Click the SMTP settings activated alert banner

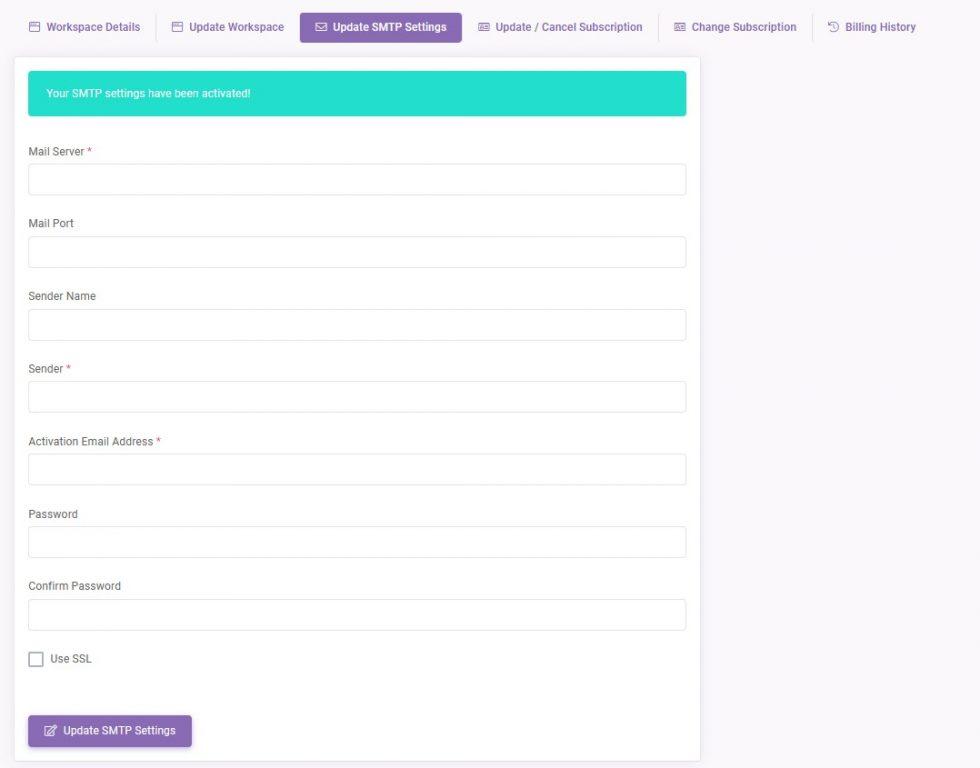click(357, 93)
